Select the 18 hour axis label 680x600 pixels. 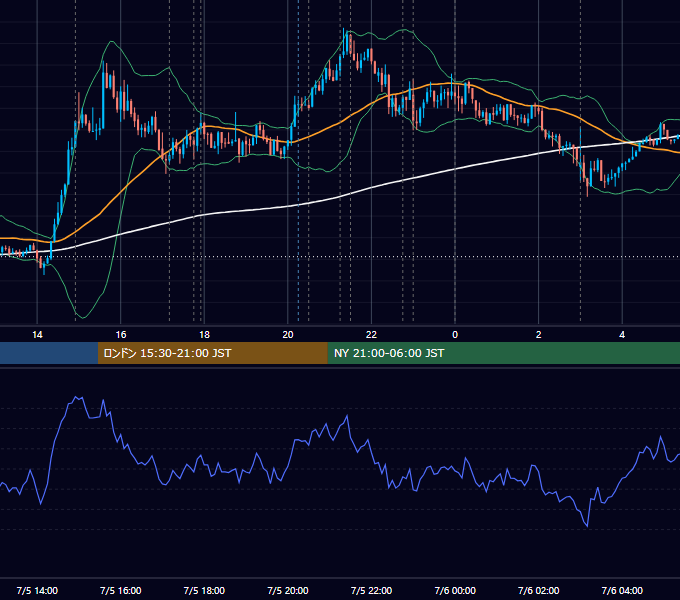tap(204, 335)
